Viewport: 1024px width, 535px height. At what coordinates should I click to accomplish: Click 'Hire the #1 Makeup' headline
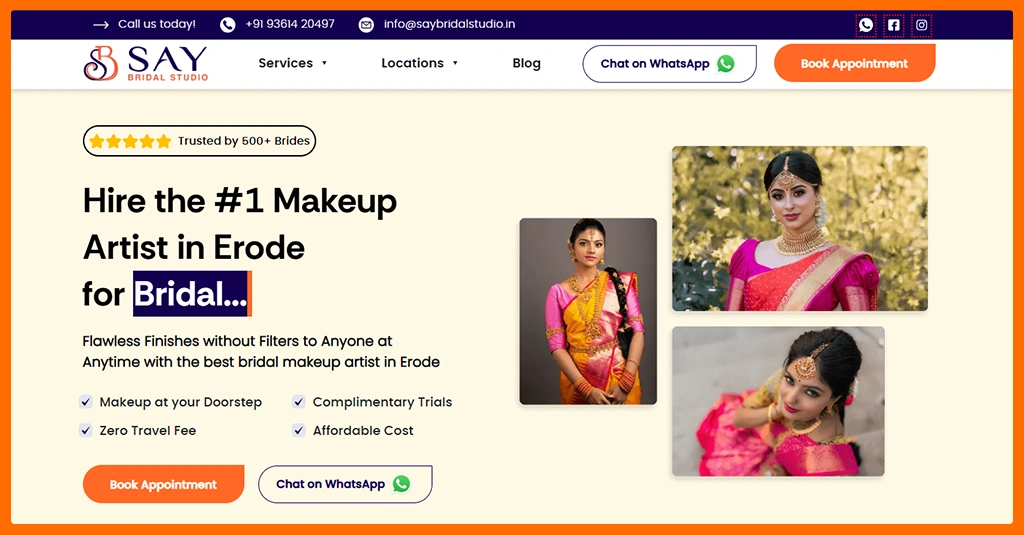pyautogui.click(x=240, y=201)
